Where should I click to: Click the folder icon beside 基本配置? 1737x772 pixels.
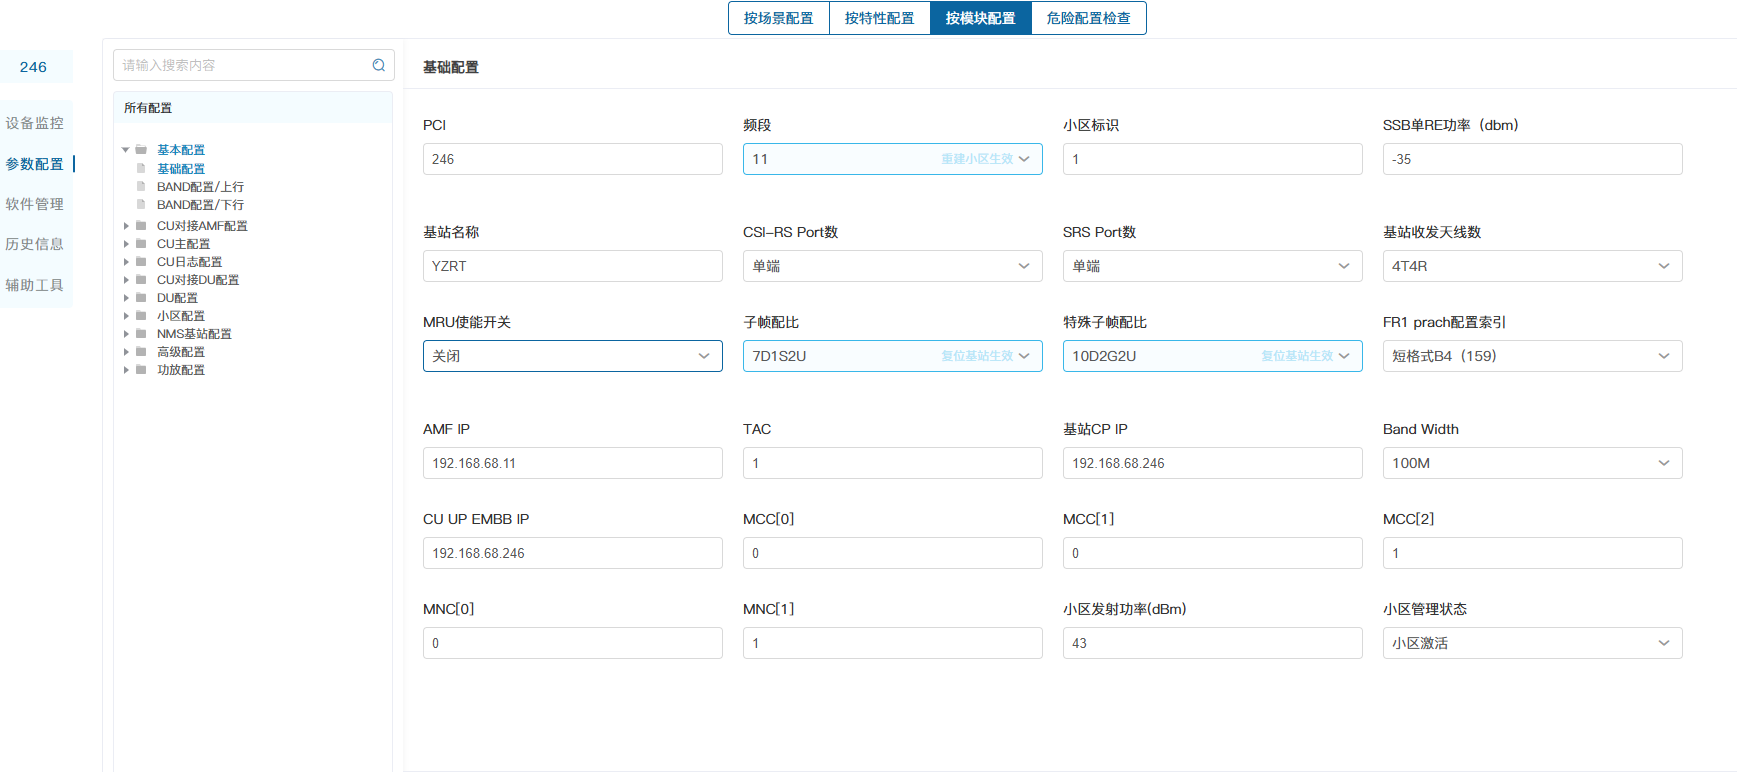[141, 150]
